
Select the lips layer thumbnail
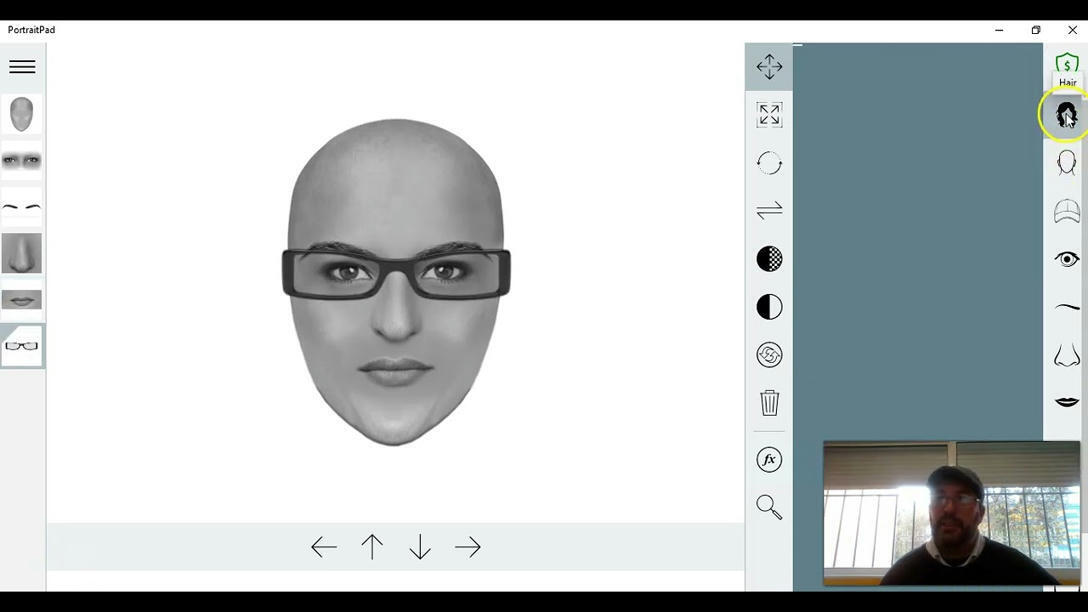coord(22,300)
